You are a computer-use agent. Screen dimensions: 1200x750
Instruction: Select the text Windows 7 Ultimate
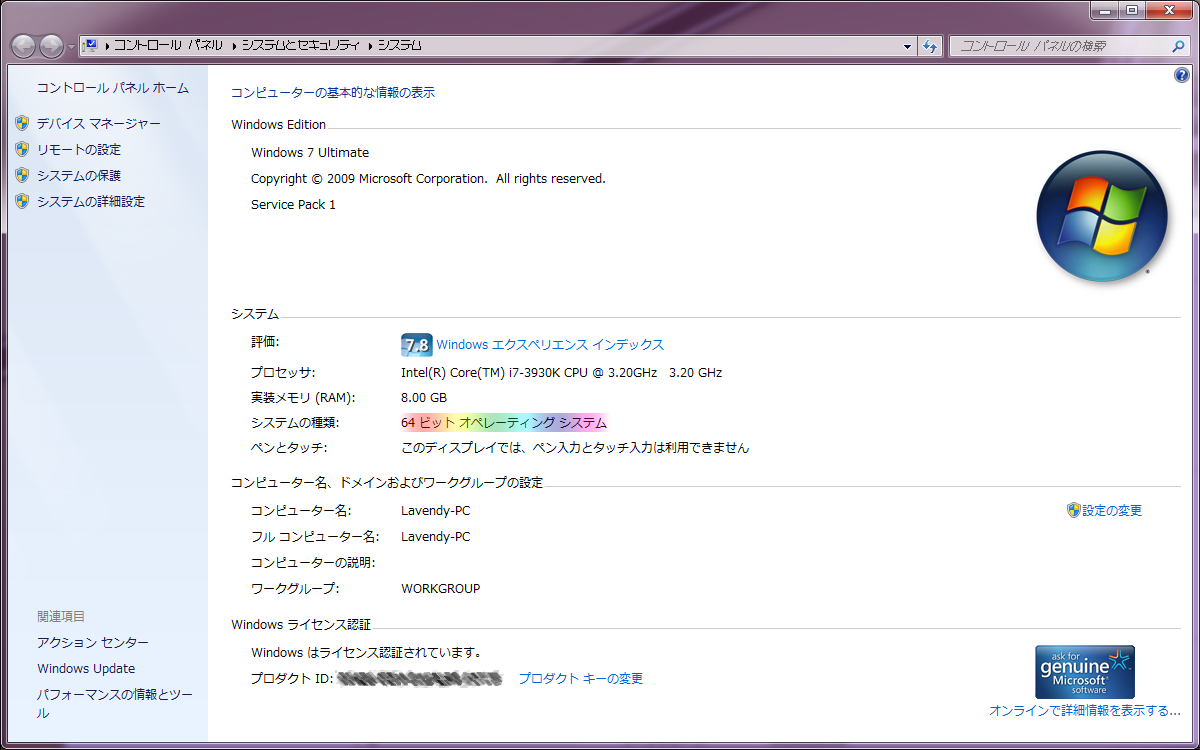click(x=310, y=153)
